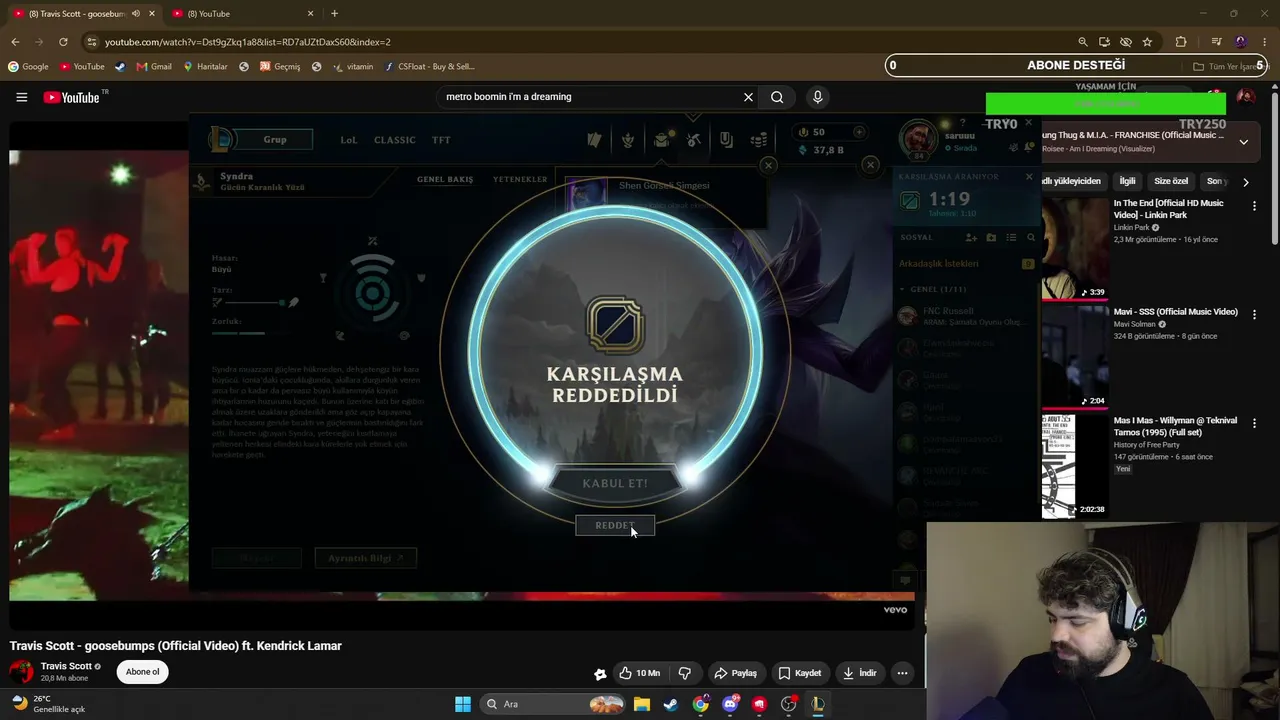Viewport: 1280px width, 720px height.
Task: Open Mavi - SSS video thumbnail
Action: pos(1075,357)
